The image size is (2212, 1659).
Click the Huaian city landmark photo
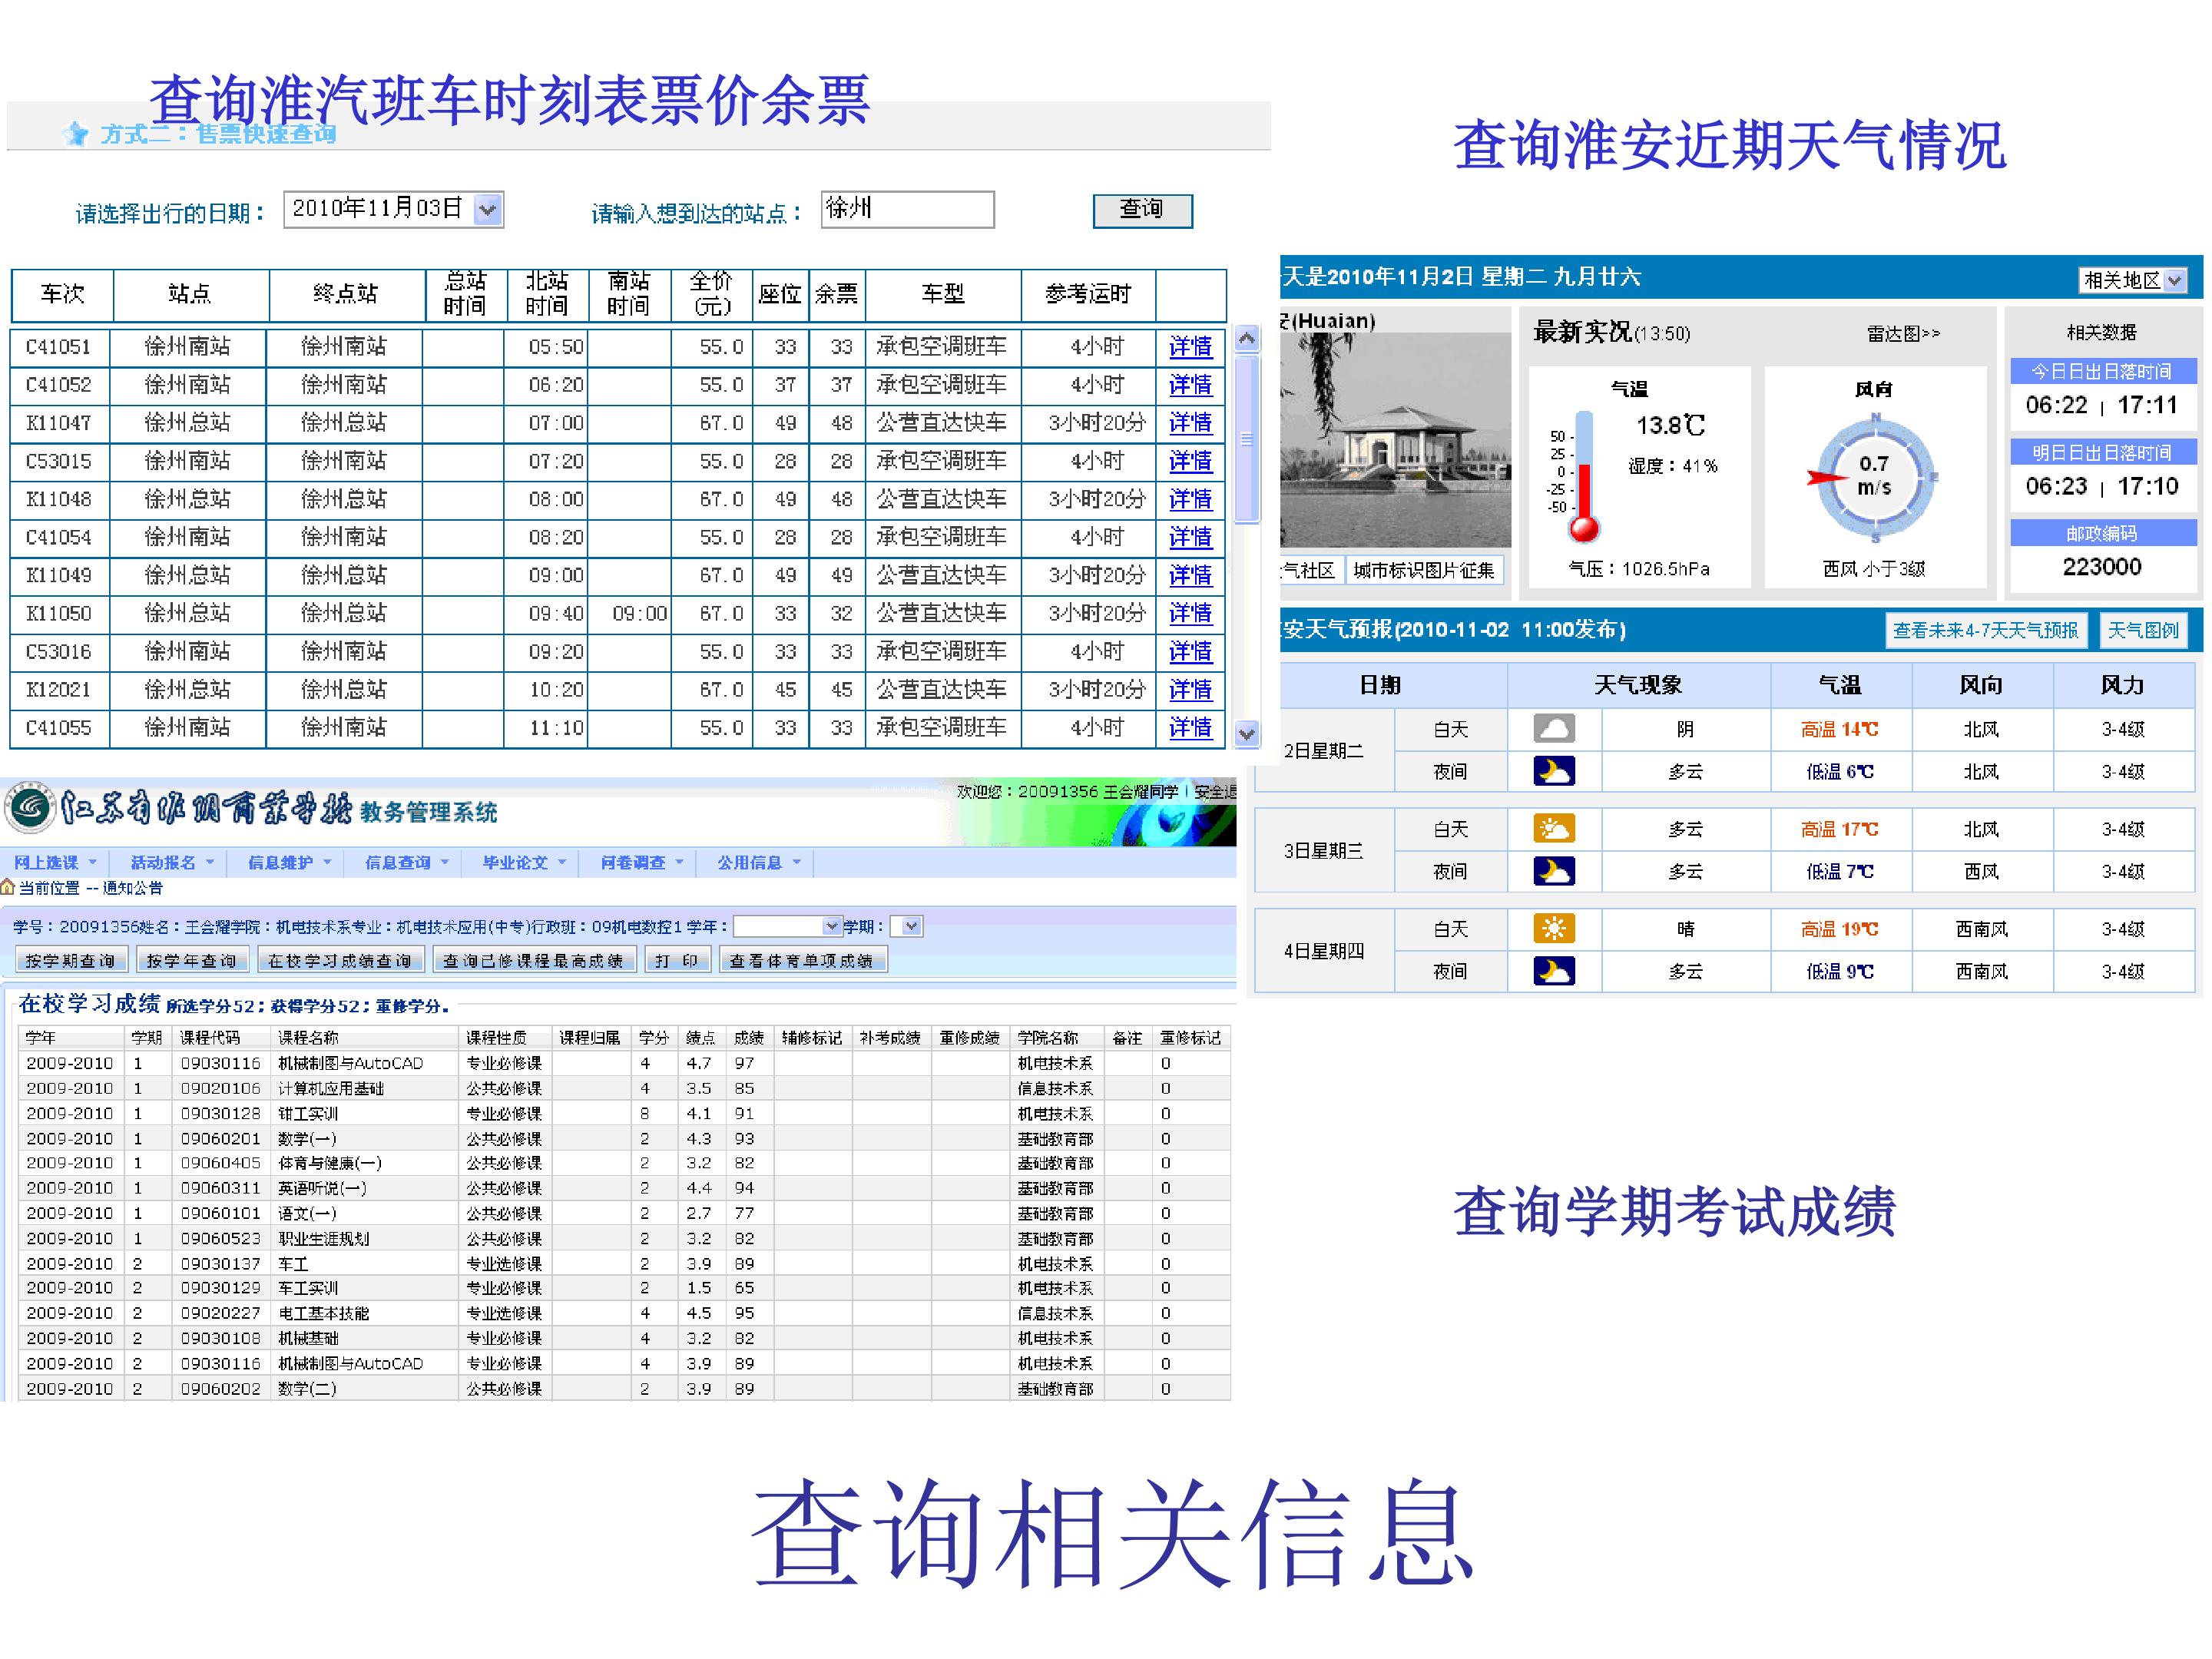pos(1395,440)
